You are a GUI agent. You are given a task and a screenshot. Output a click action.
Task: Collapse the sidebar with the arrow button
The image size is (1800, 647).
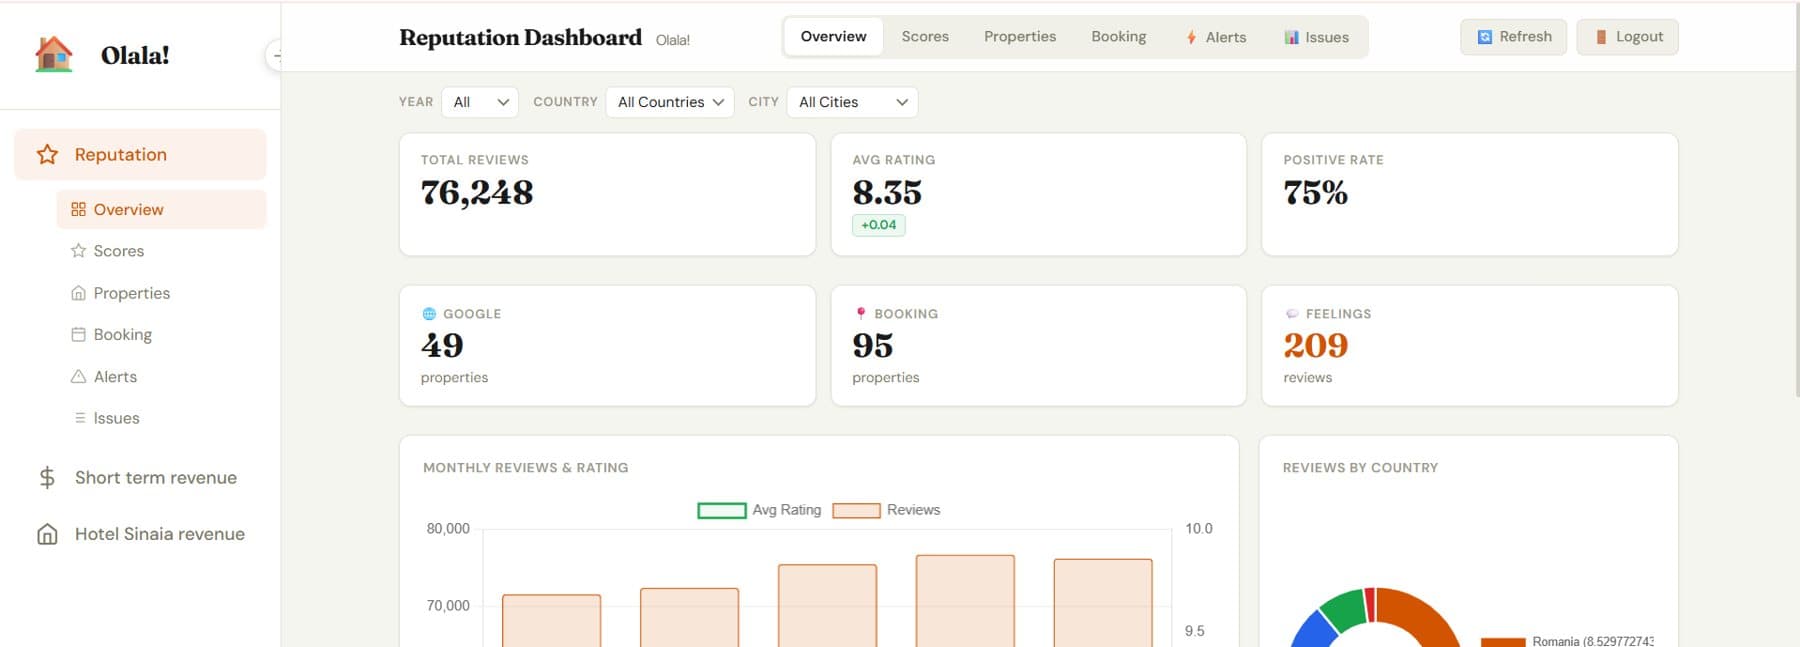point(274,56)
